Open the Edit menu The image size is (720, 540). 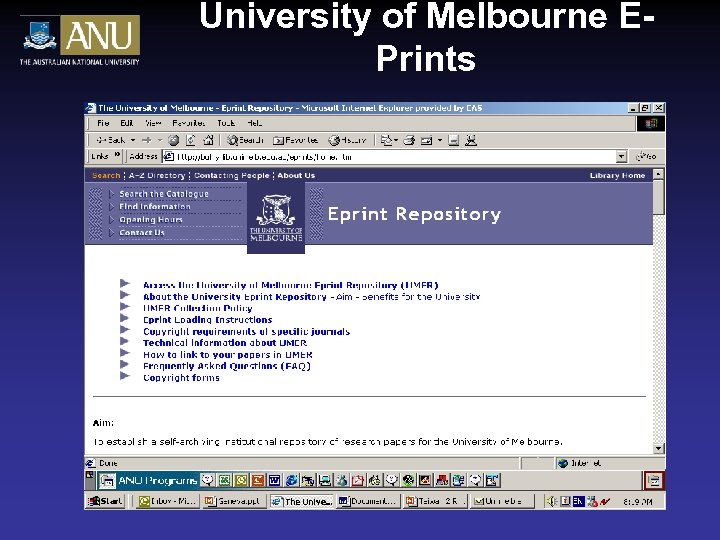pos(127,123)
